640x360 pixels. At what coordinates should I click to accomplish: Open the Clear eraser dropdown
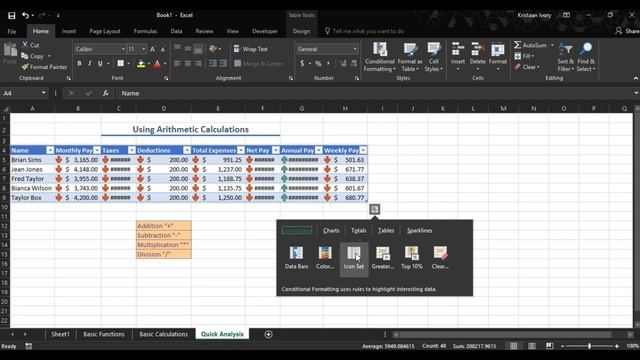(527, 67)
